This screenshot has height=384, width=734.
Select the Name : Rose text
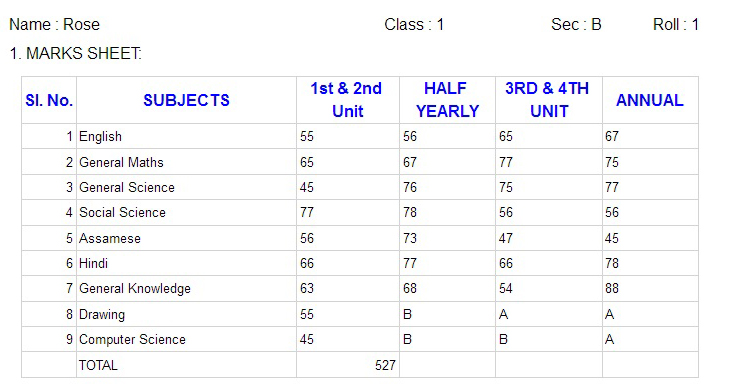click(x=55, y=24)
